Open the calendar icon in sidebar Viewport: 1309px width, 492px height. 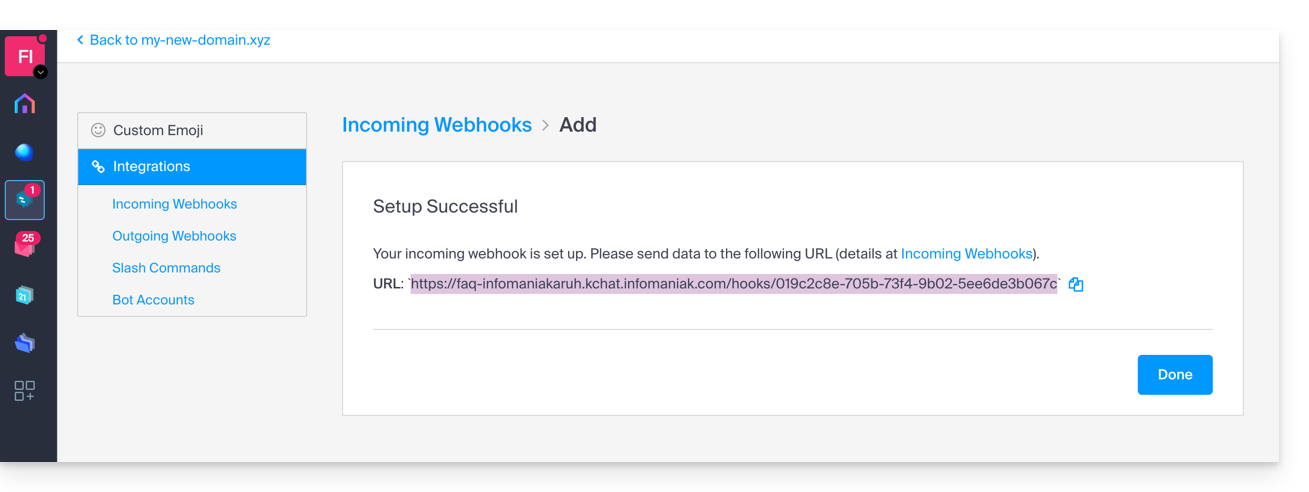(x=25, y=295)
